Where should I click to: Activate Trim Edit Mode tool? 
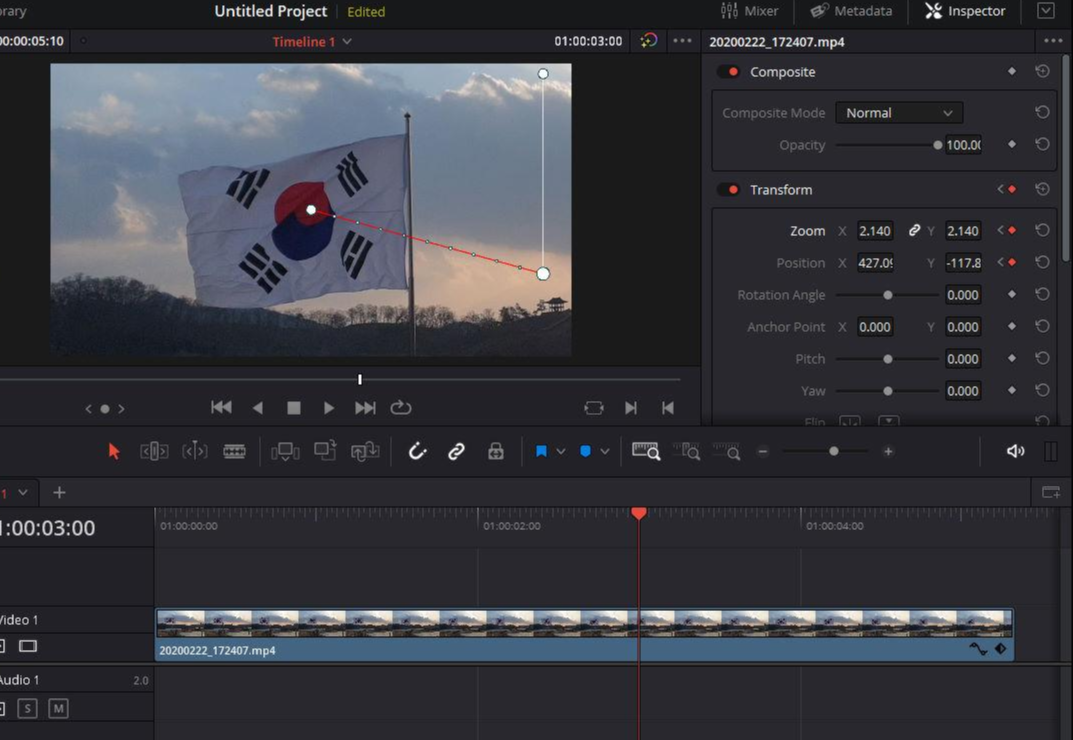point(154,451)
